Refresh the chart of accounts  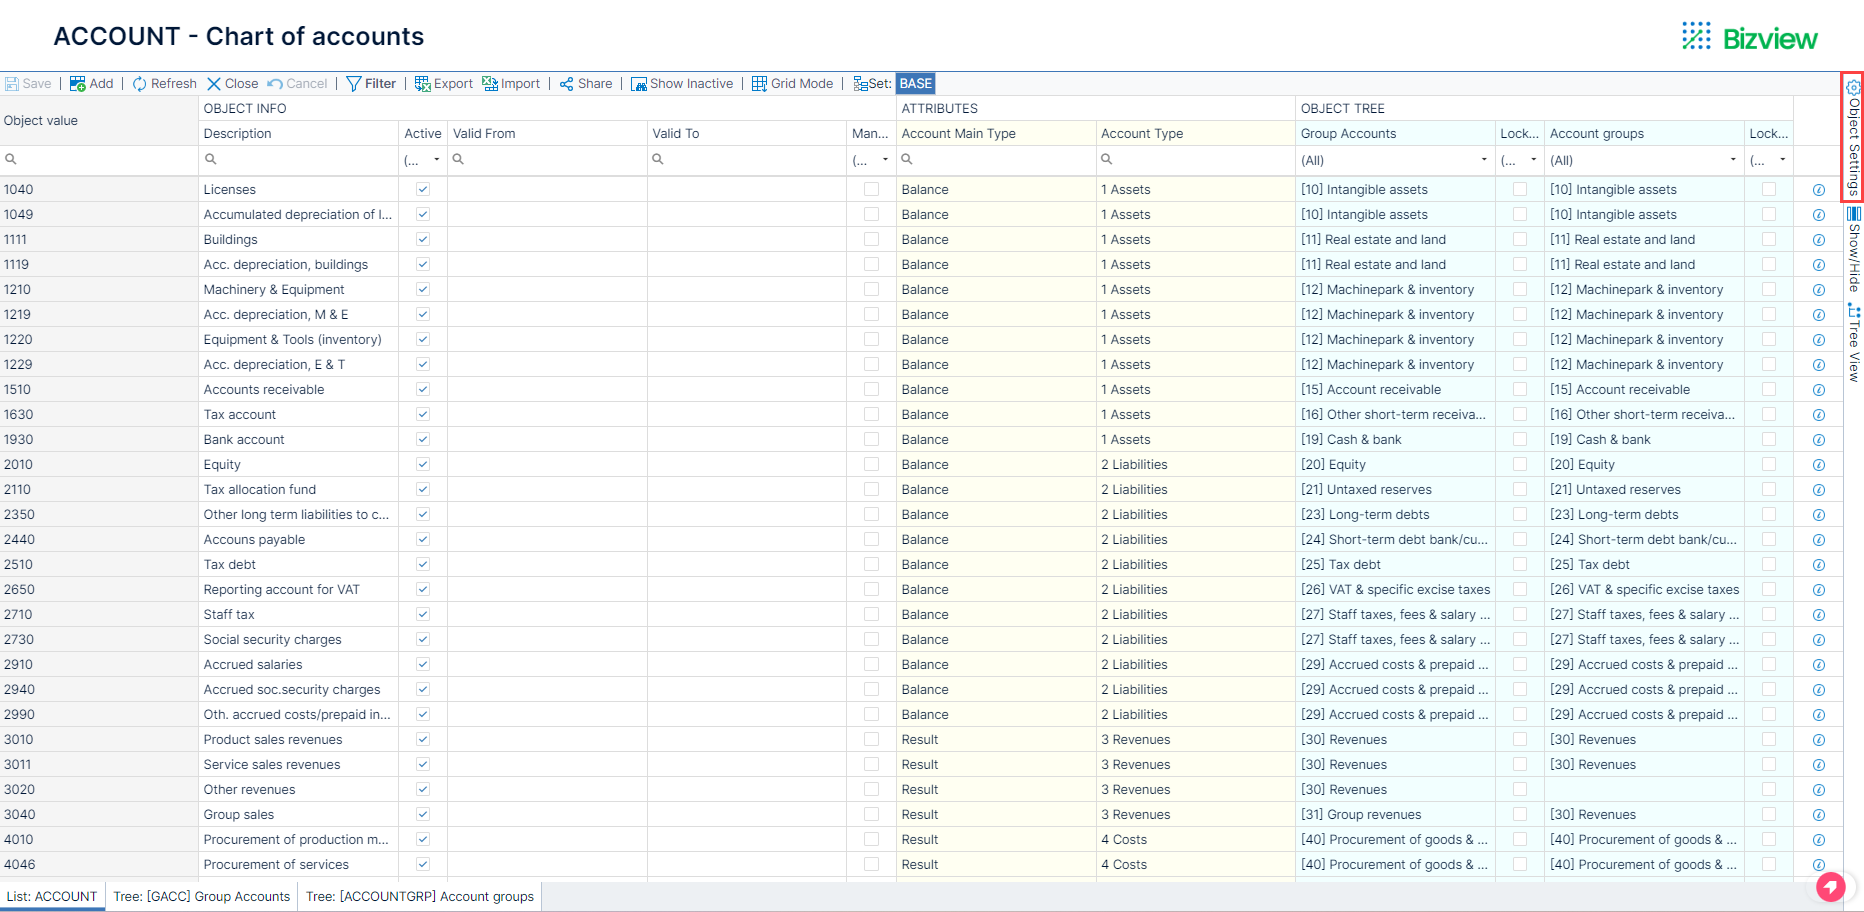coord(164,84)
